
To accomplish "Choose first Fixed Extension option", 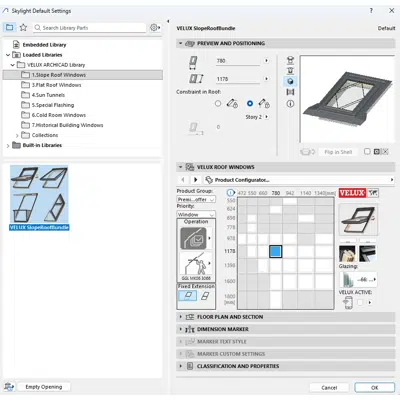I will (188, 295).
